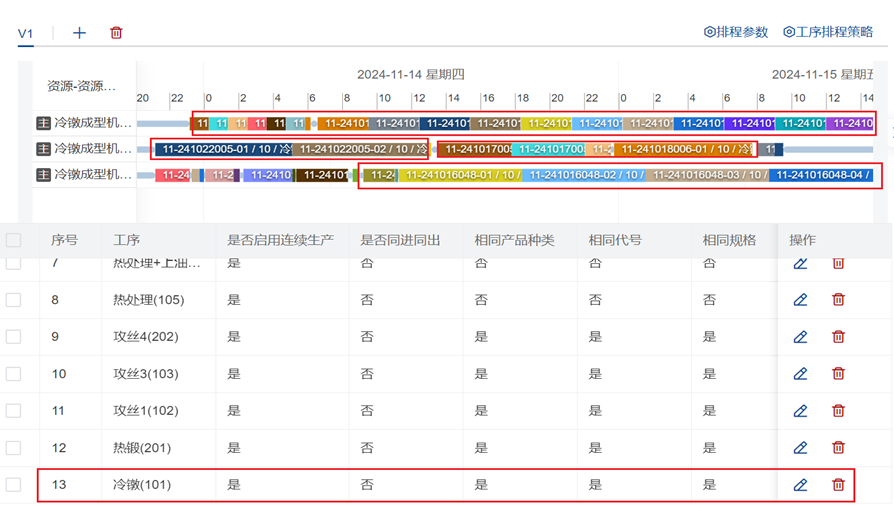Image resolution: width=894 pixels, height=509 pixels.
Task: Click the orange 11-241018006-01 Gantt bar
Action: click(x=684, y=149)
